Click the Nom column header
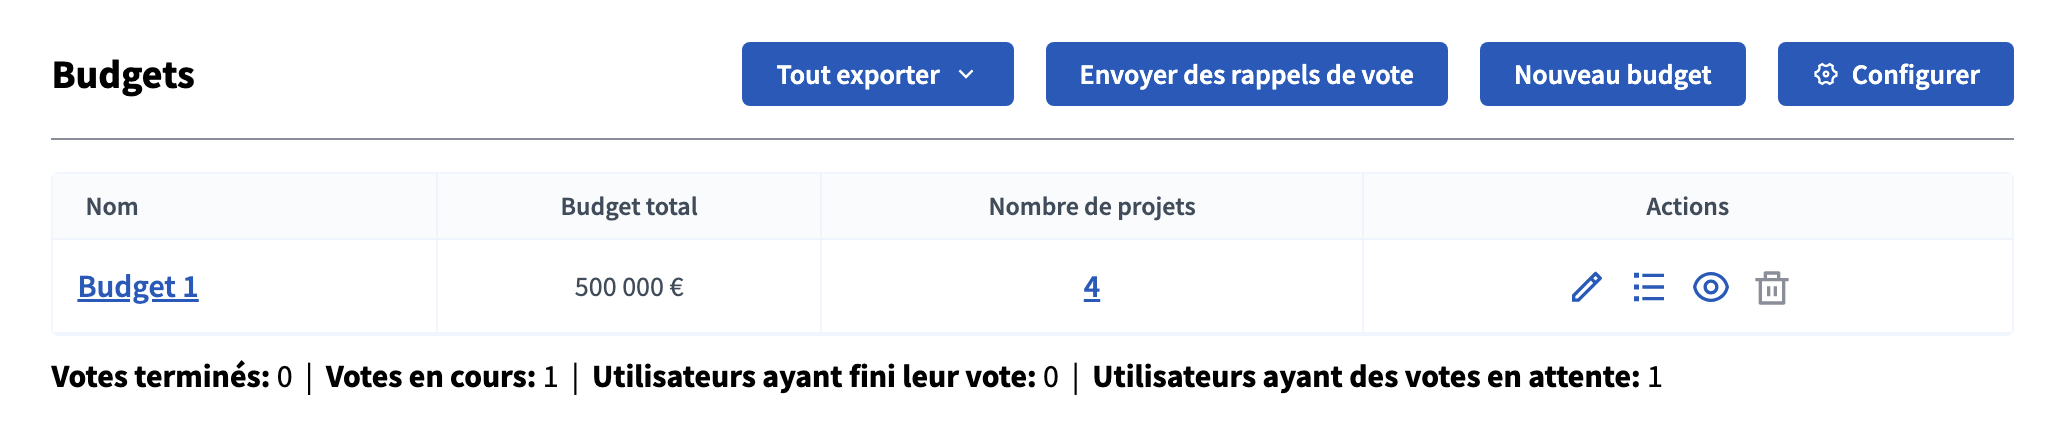 tap(112, 207)
